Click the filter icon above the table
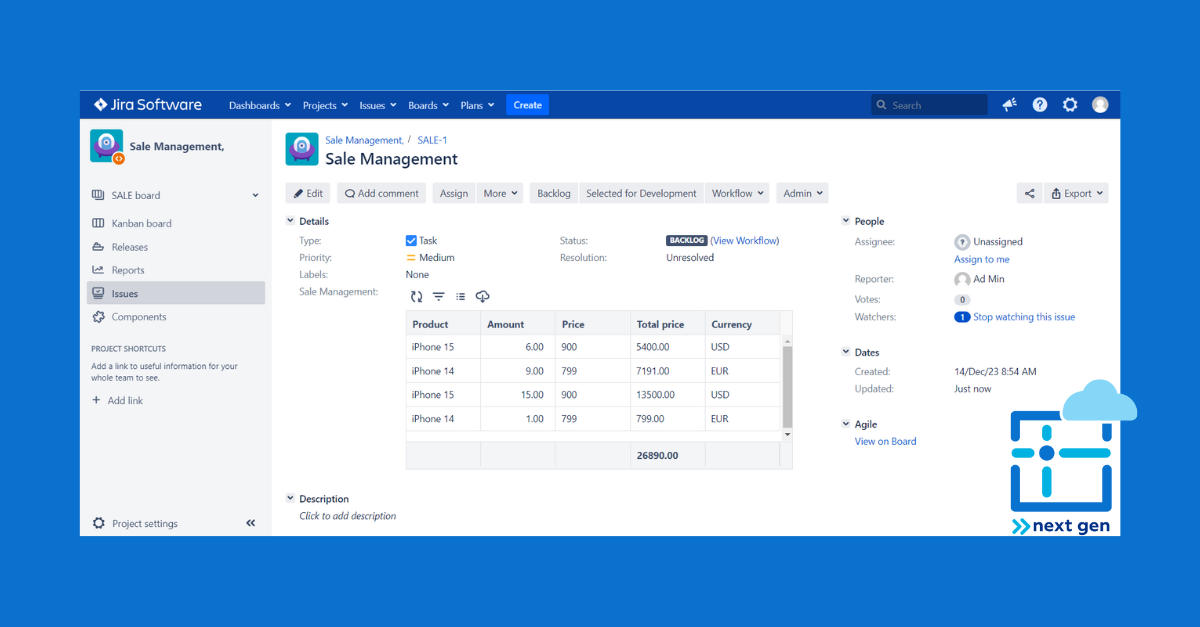Viewport: 1200px width, 627px height. pos(438,296)
